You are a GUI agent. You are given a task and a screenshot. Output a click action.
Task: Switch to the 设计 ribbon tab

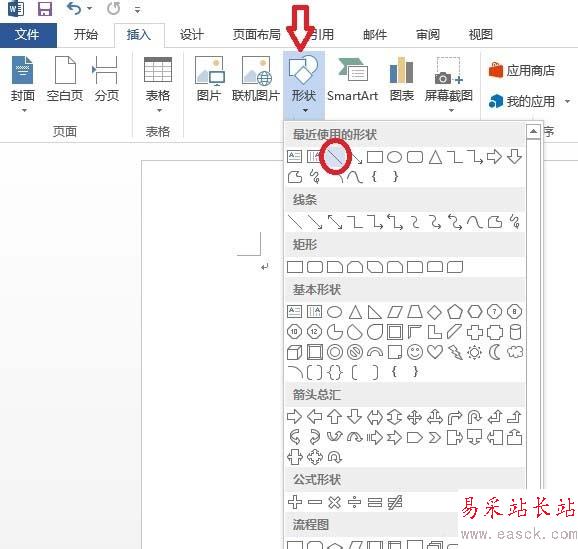coord(192,35)
